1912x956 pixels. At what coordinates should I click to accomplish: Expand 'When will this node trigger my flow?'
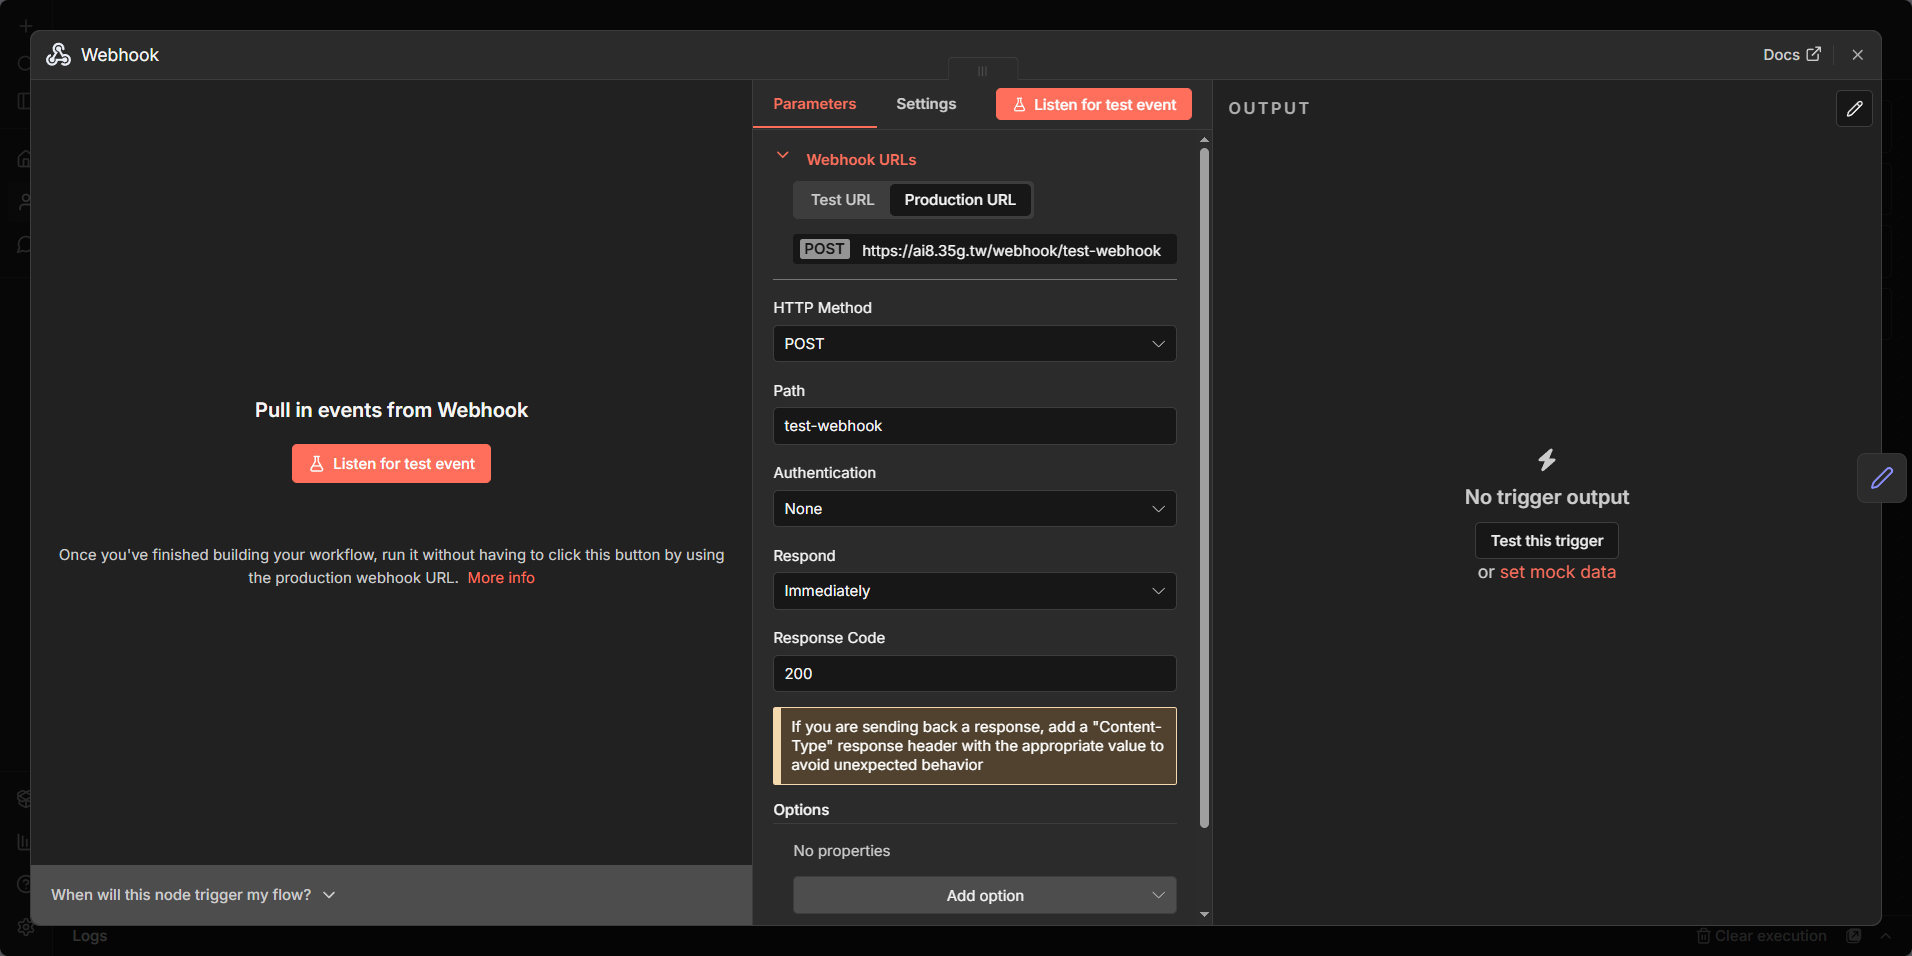tap(193, 895)
